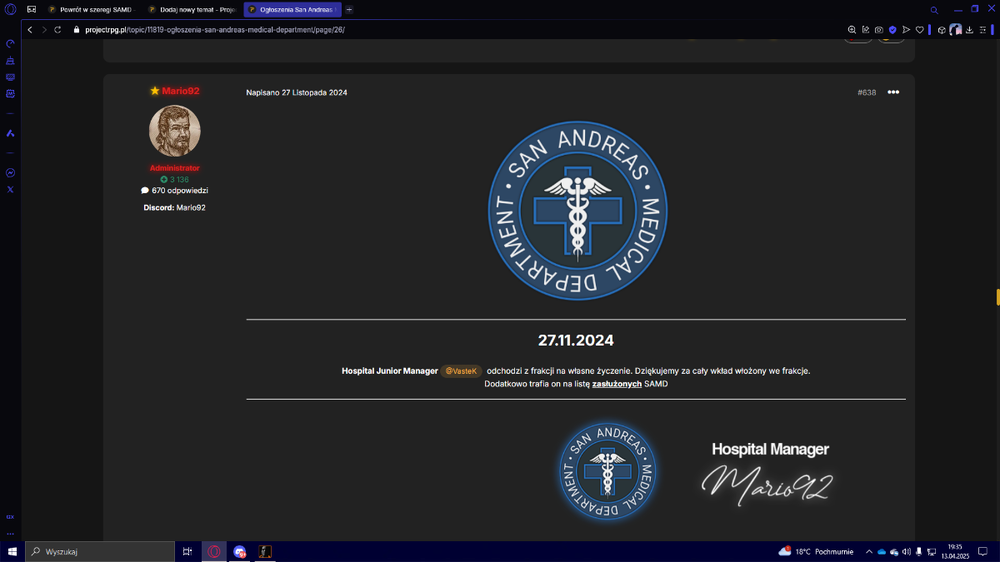Open the game app icon on the taskbar

pos(265,551)
